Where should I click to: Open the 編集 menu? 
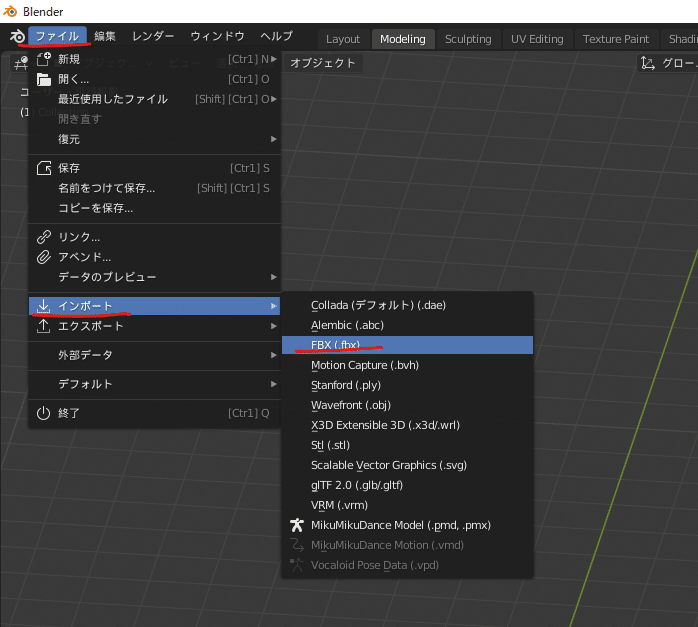pos(105,36)
